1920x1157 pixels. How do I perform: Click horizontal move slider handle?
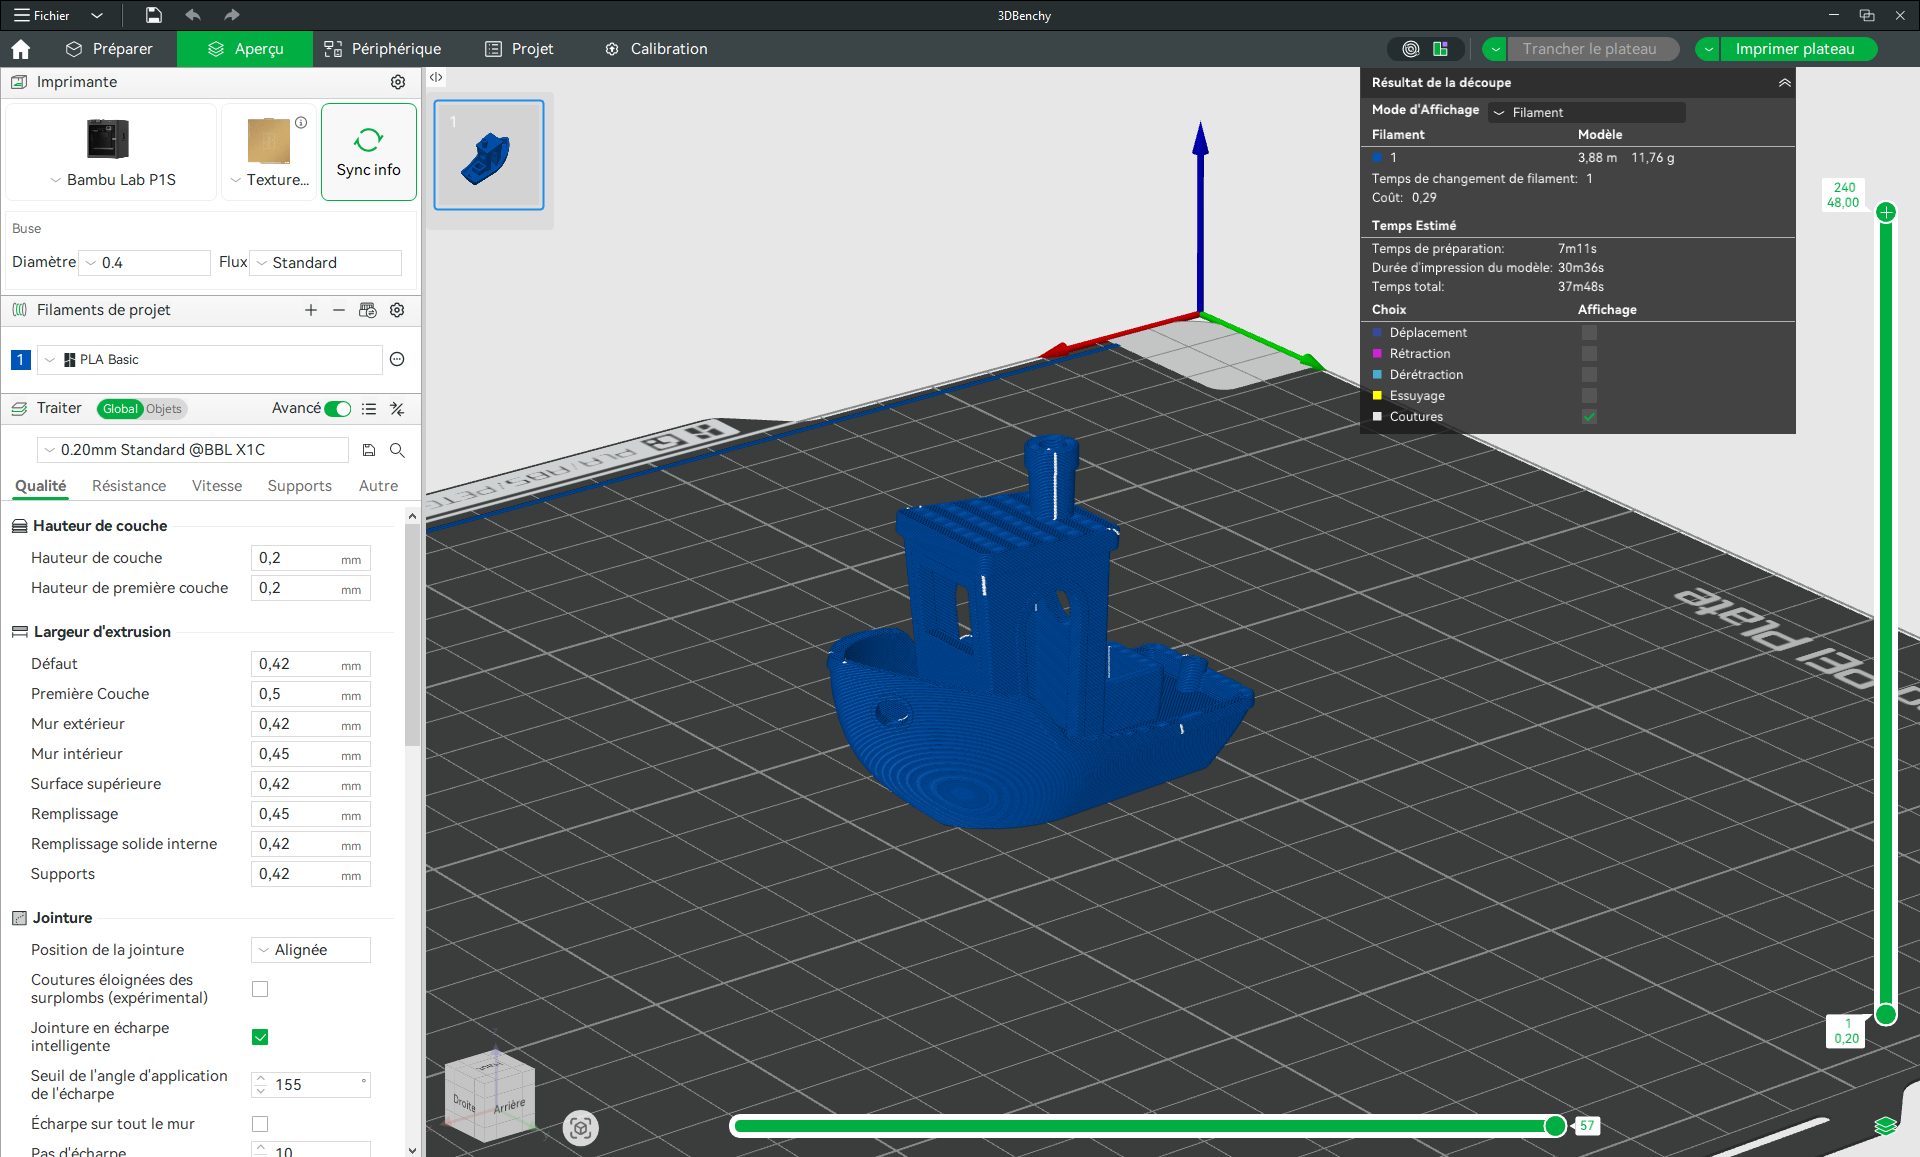coord(1555,1126)
